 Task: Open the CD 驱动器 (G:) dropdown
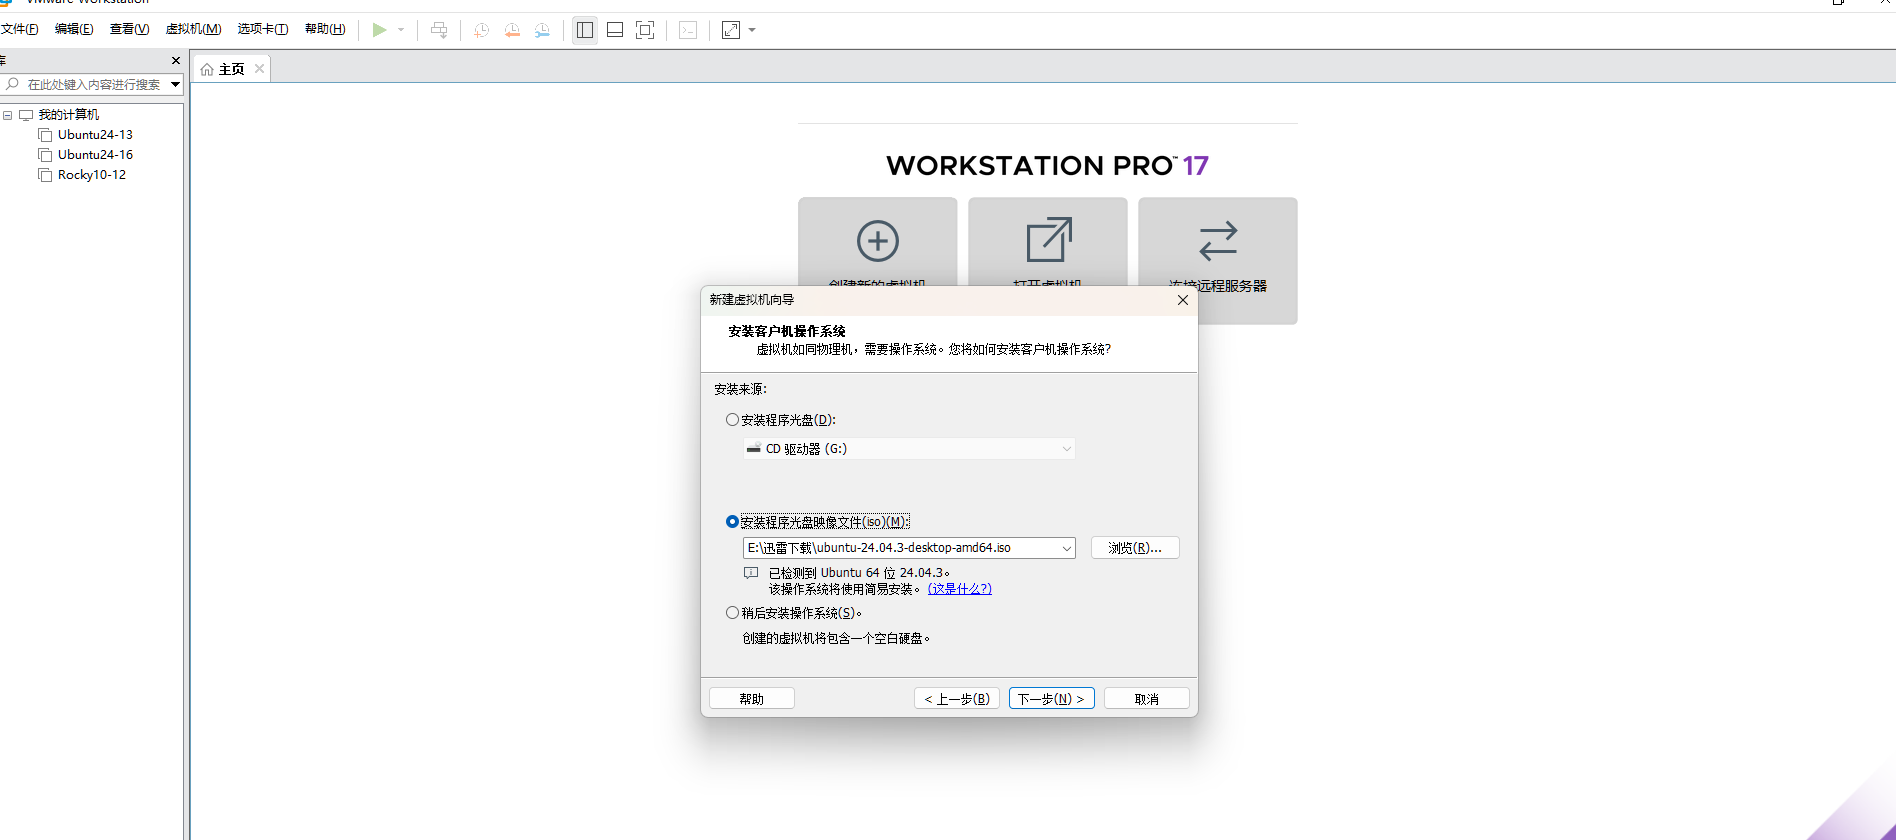pos(909,449)
